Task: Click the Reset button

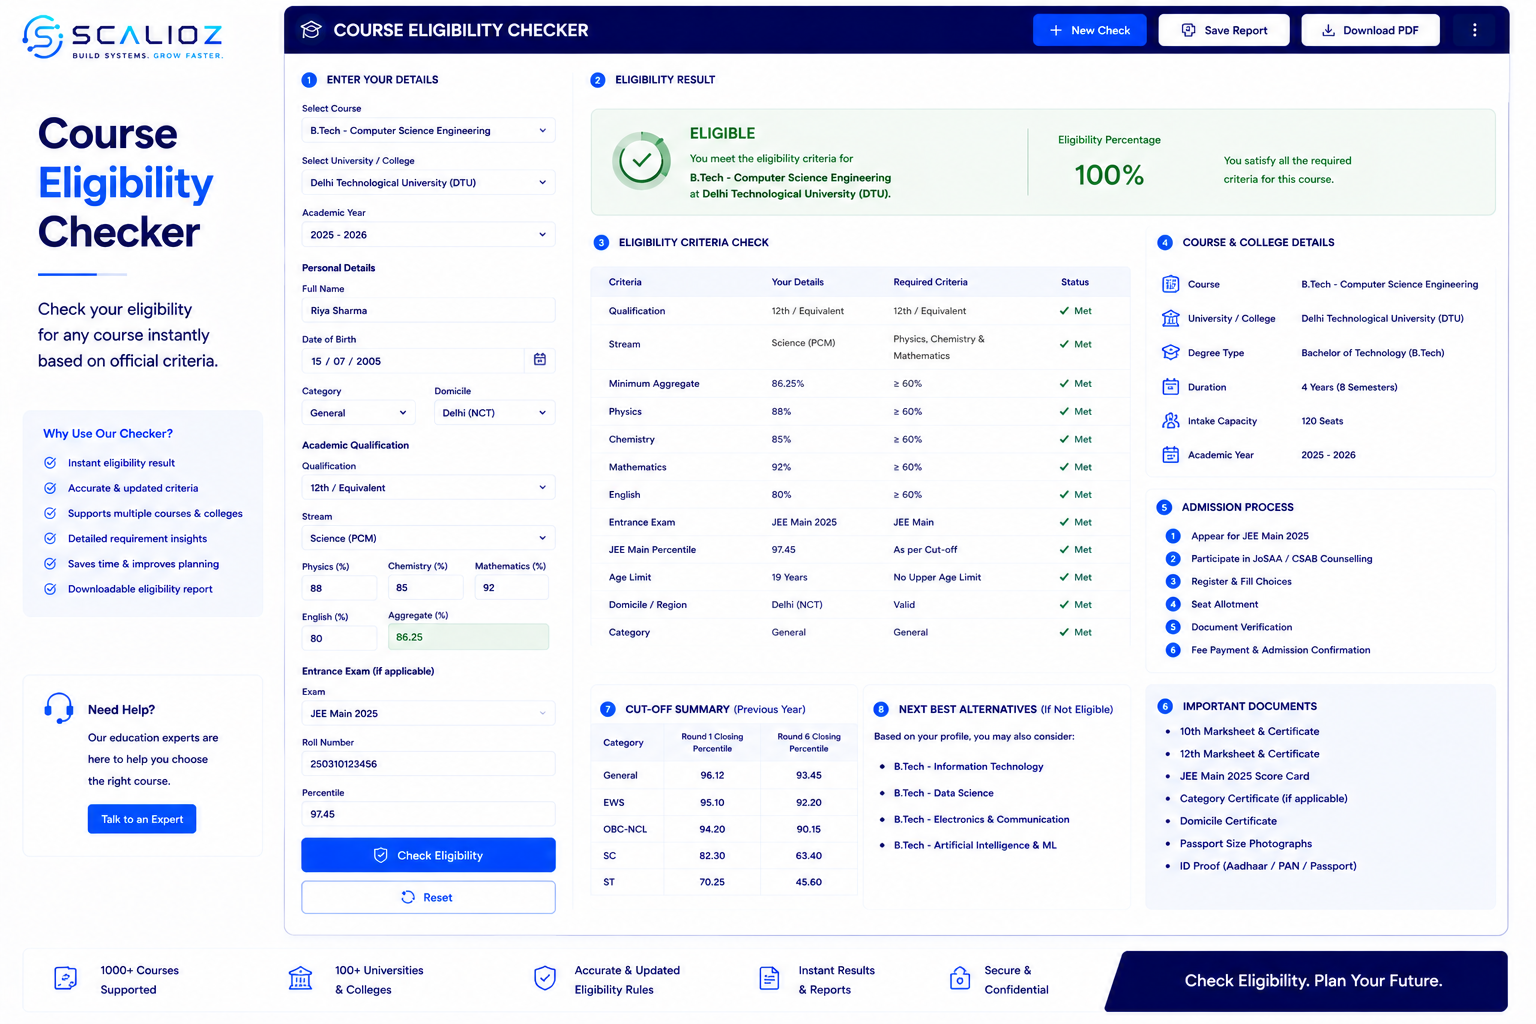Action: [x=428, y=897]
